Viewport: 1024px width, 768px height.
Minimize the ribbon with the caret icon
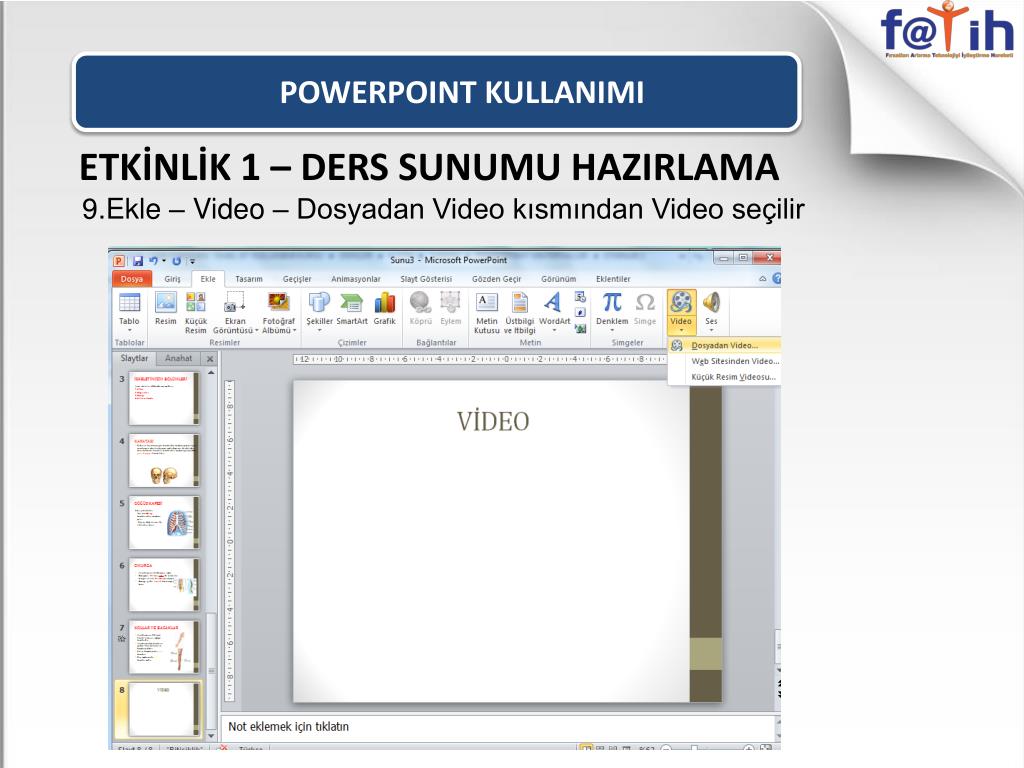762,279
